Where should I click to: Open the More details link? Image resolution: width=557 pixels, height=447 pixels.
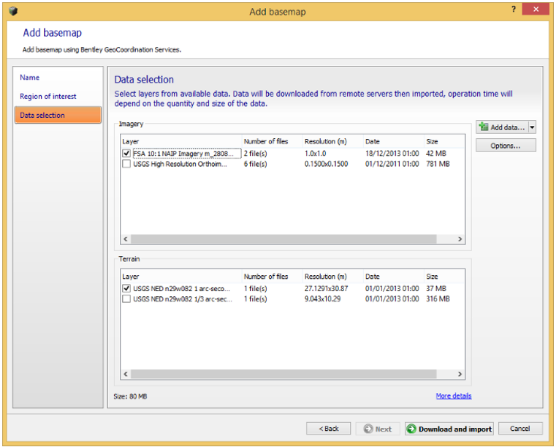click(453, 396)
